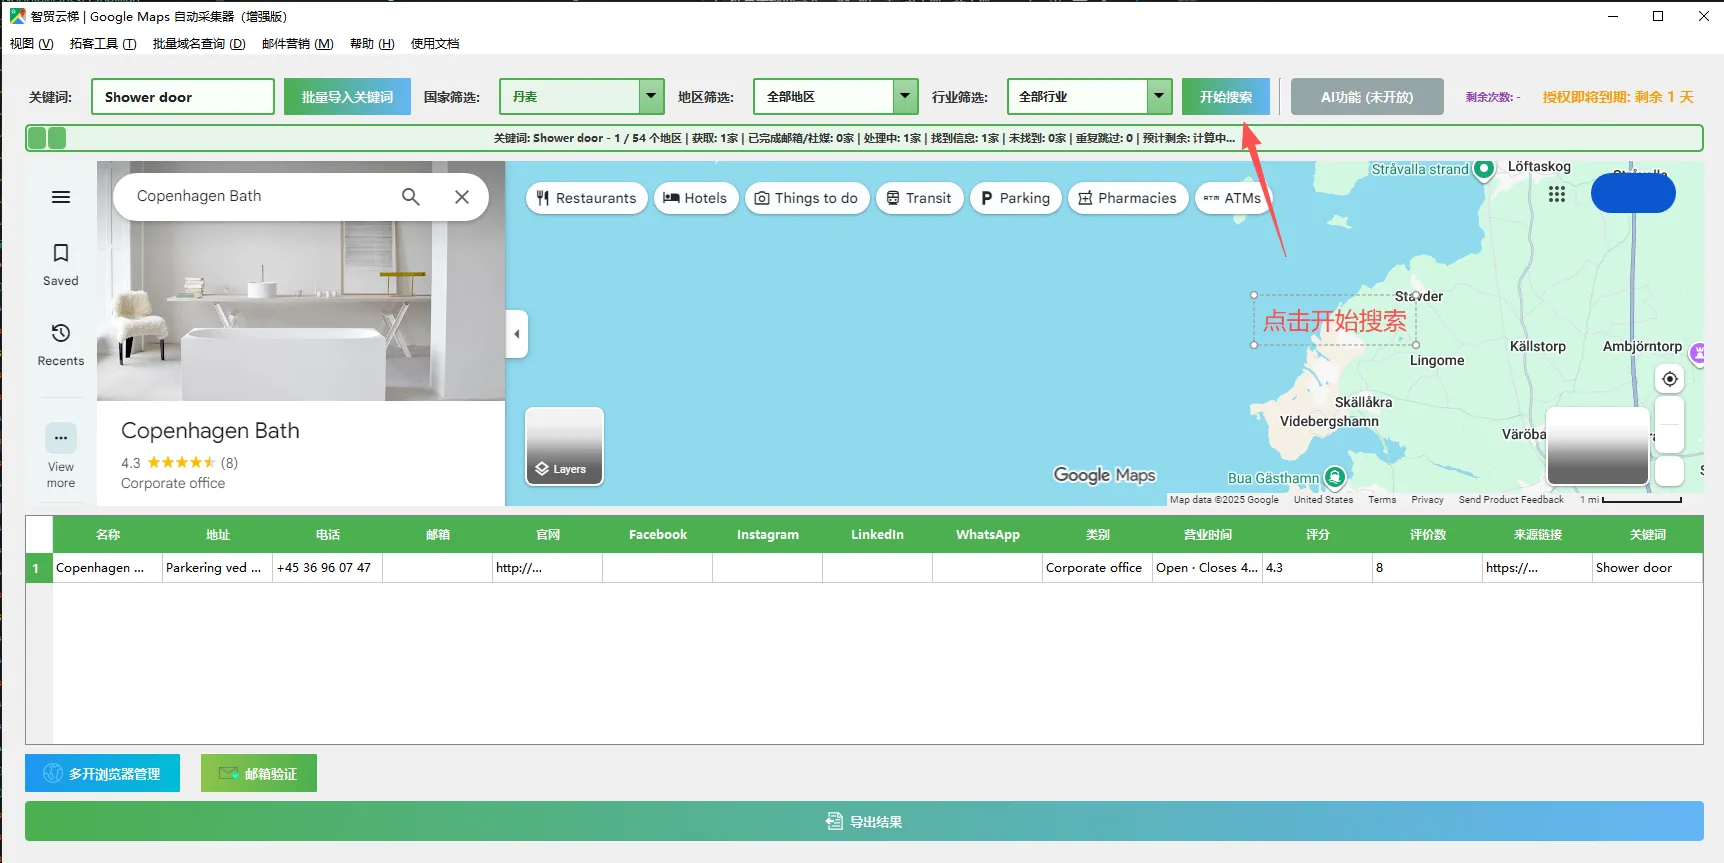Open the 帮助 (H) menu
This screenshot has width=1724, height=863.
[x=372, y=44]
